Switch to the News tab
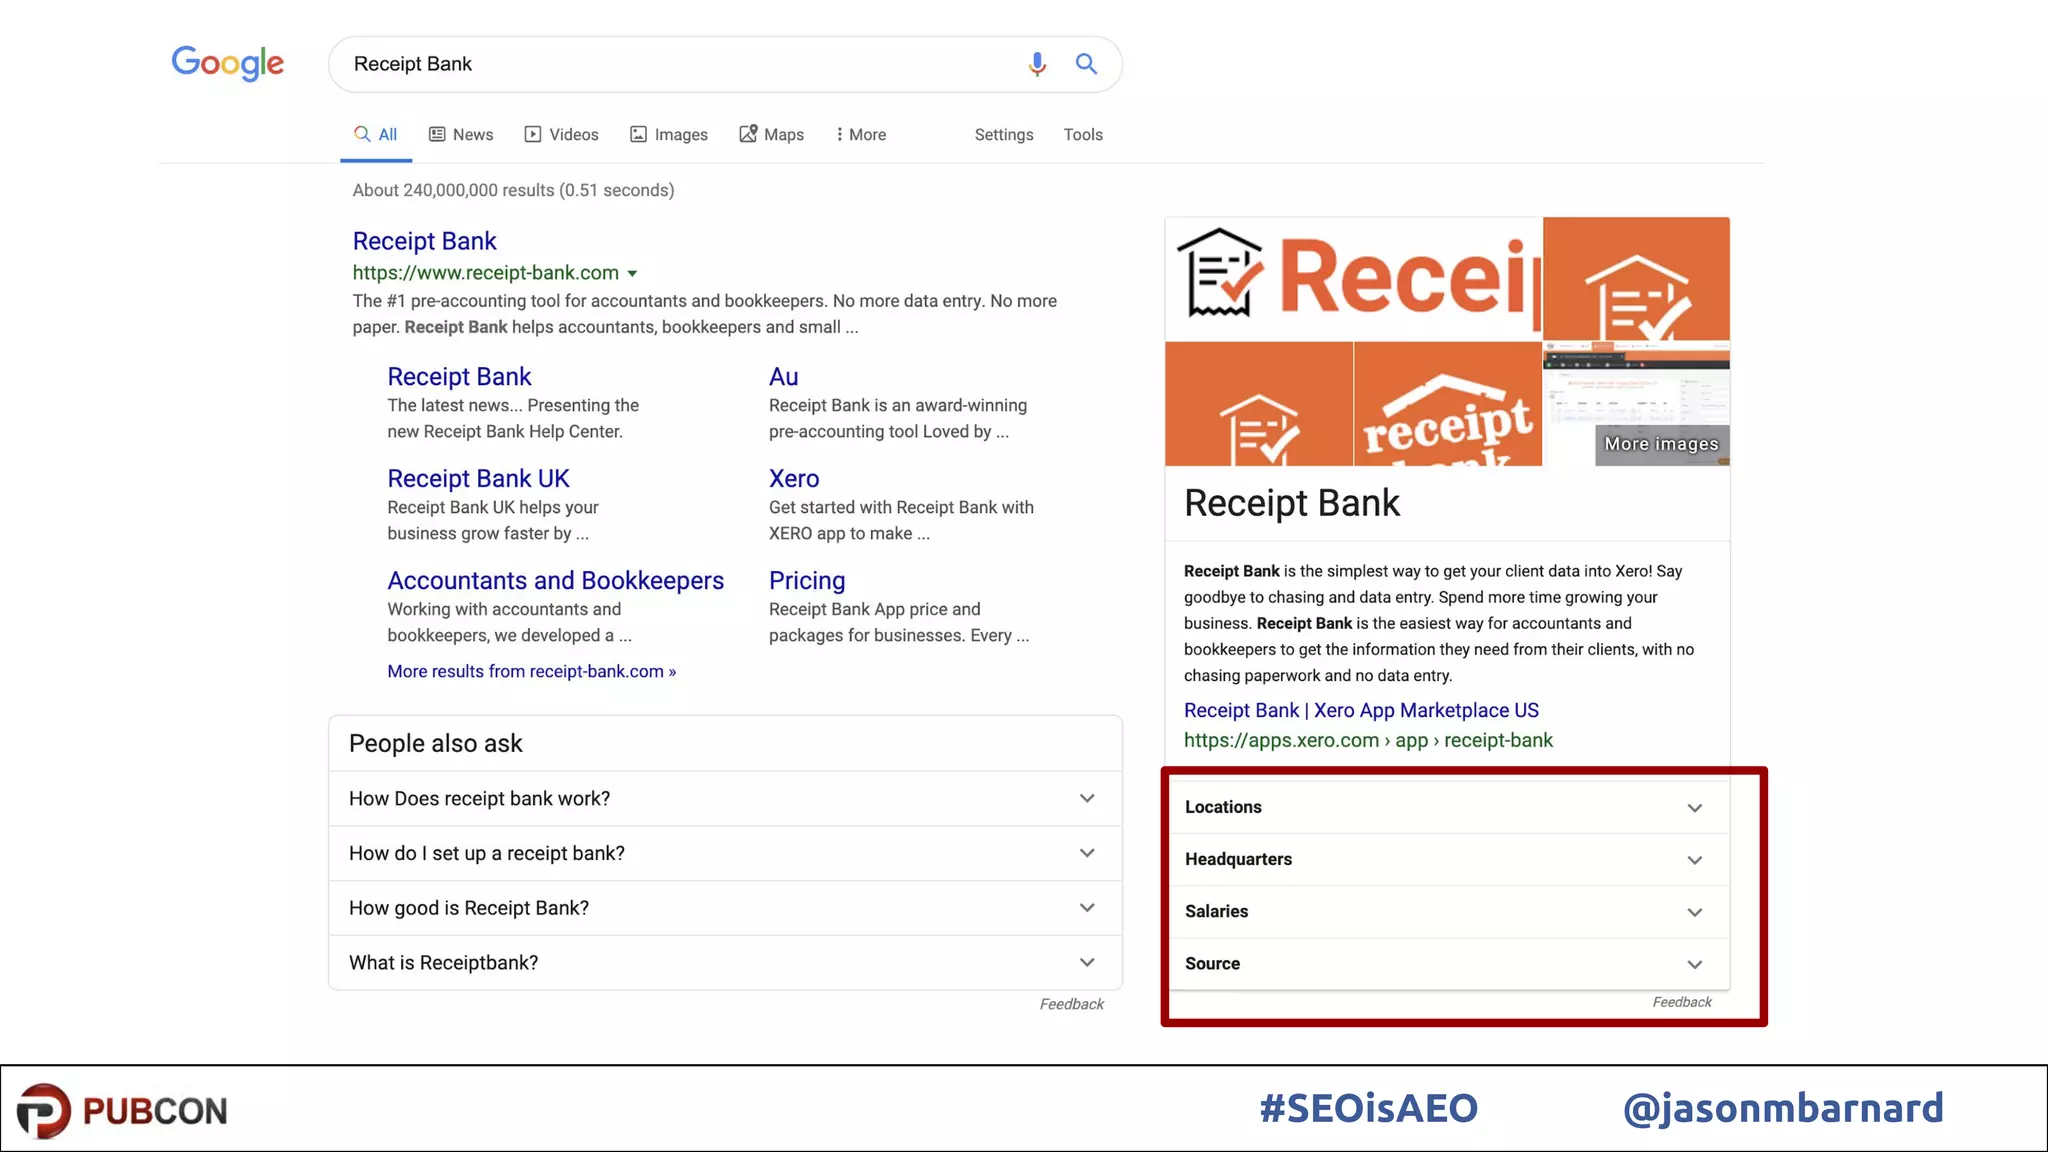 click(x=461, y=134)
